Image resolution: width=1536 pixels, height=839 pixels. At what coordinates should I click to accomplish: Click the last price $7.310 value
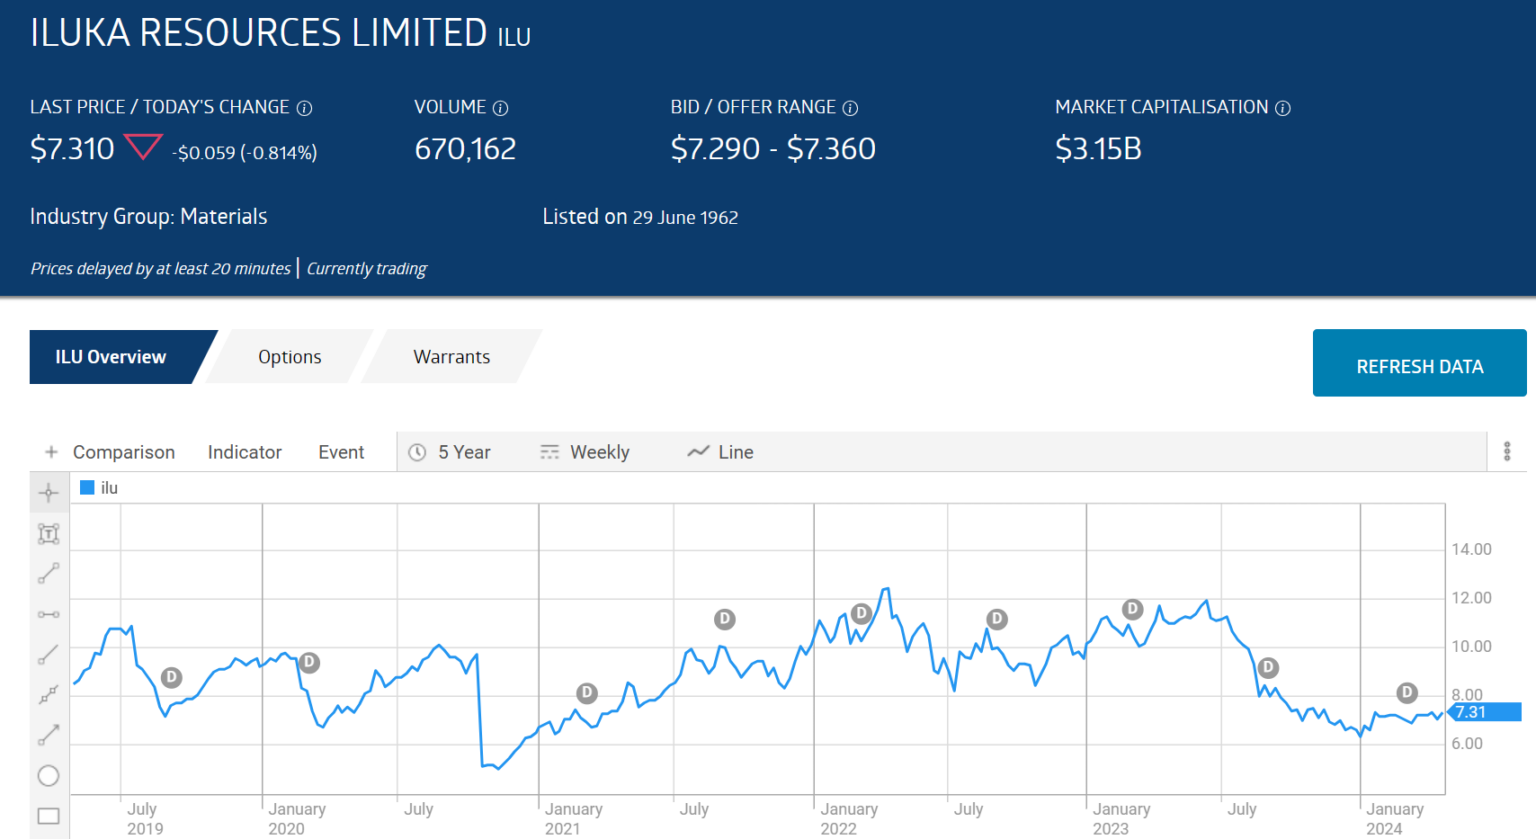pos(72,149)
